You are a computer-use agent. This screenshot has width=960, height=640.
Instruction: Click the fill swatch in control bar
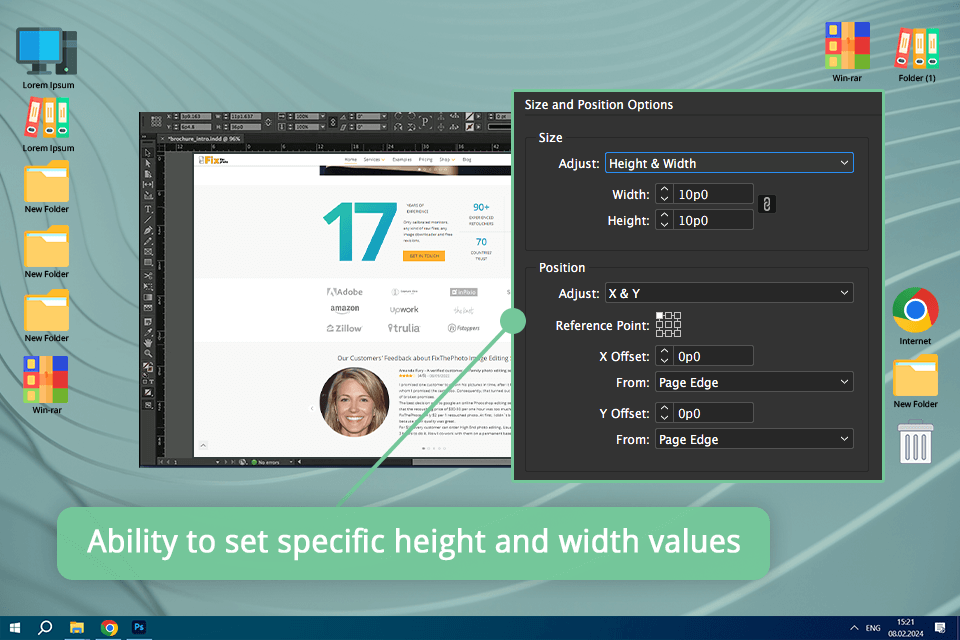pos(470,116)
